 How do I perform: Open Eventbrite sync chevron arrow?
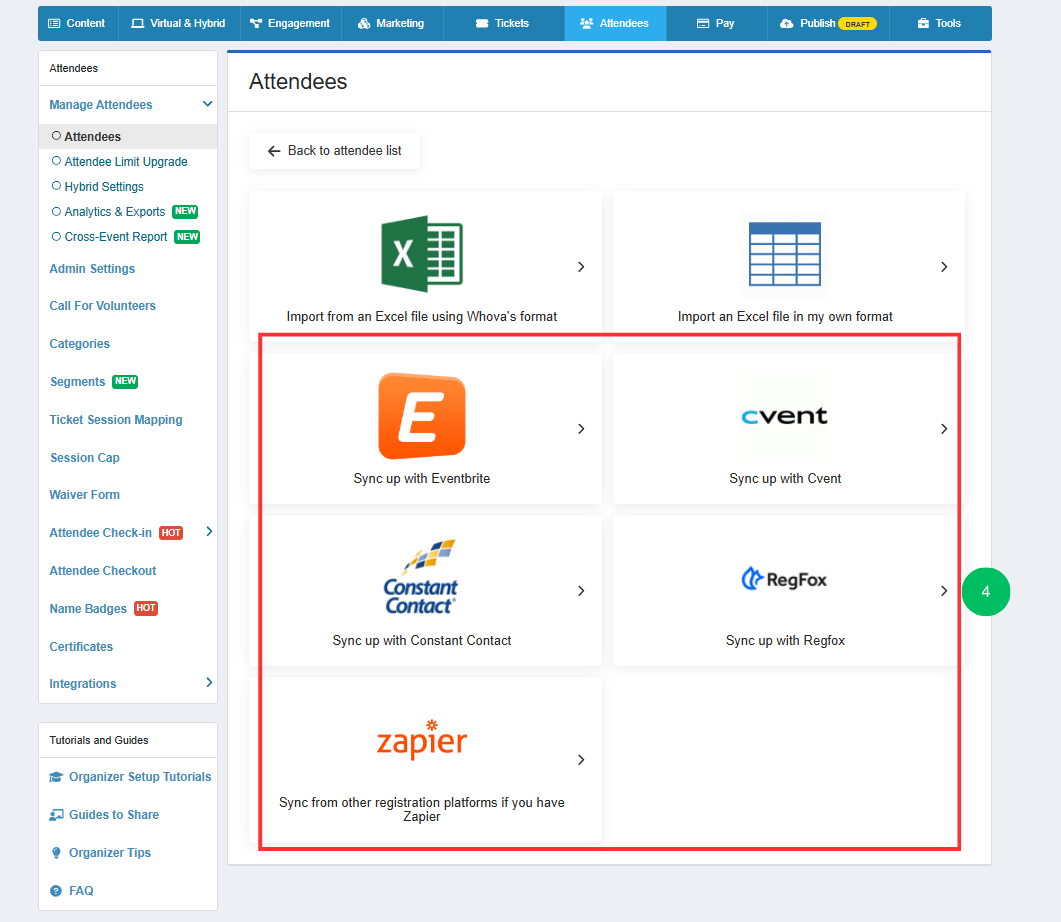[x=581, y=429]
